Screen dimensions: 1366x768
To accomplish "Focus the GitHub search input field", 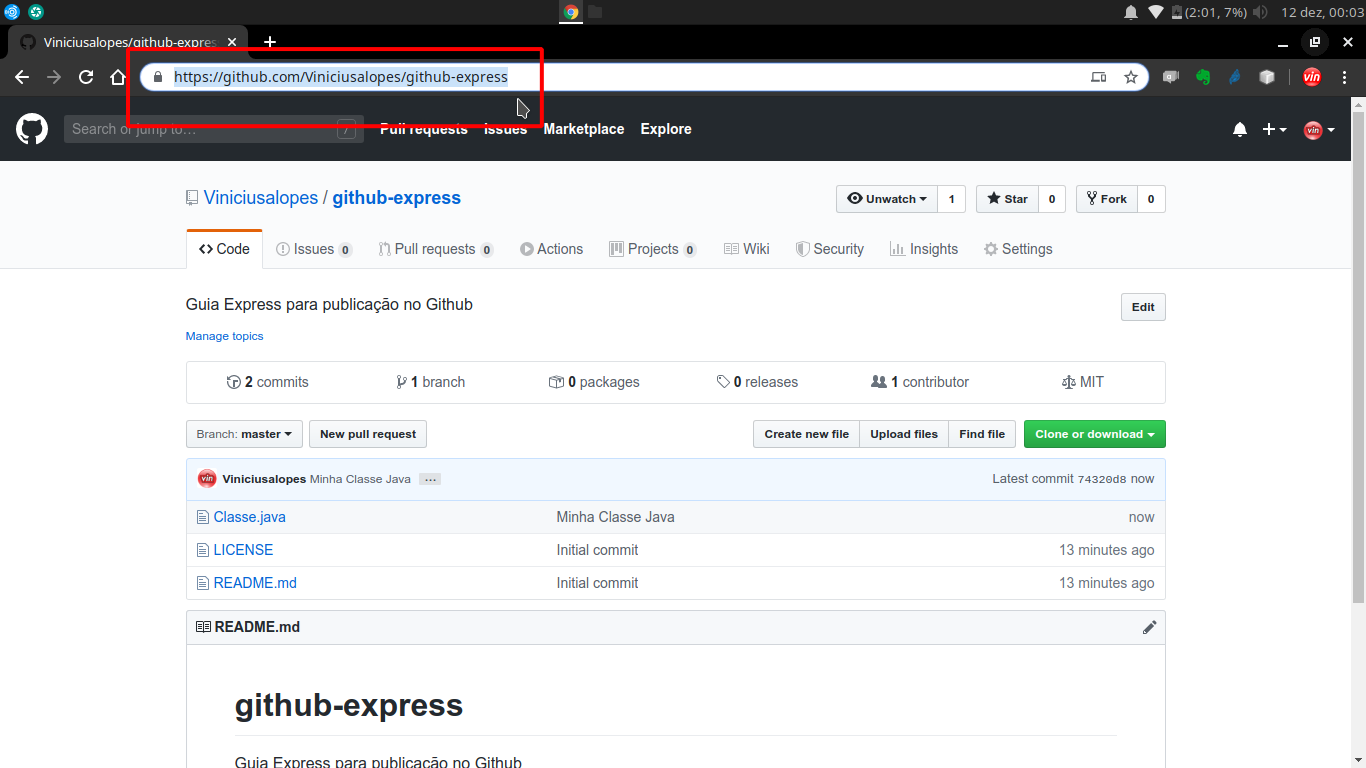I will point(212,129).
